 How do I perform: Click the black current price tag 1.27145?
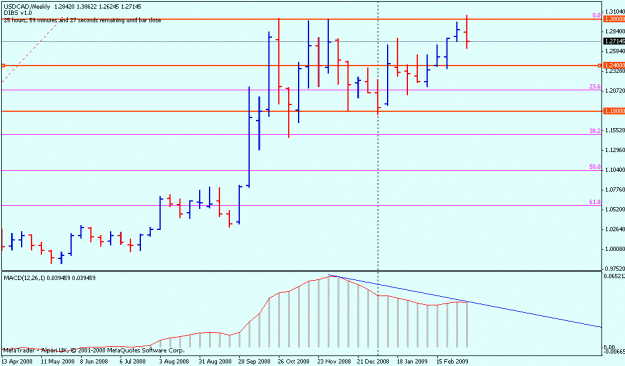tap(614, 41)
